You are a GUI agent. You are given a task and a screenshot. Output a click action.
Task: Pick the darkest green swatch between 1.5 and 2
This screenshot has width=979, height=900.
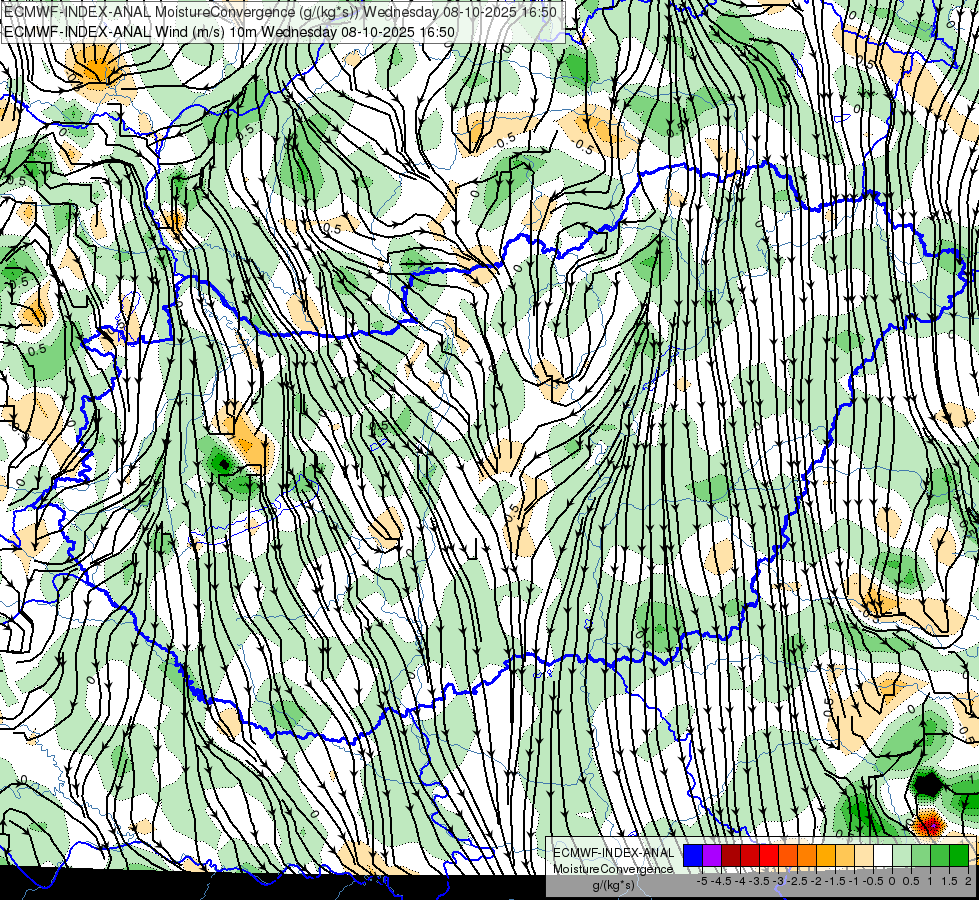point(959,855)
